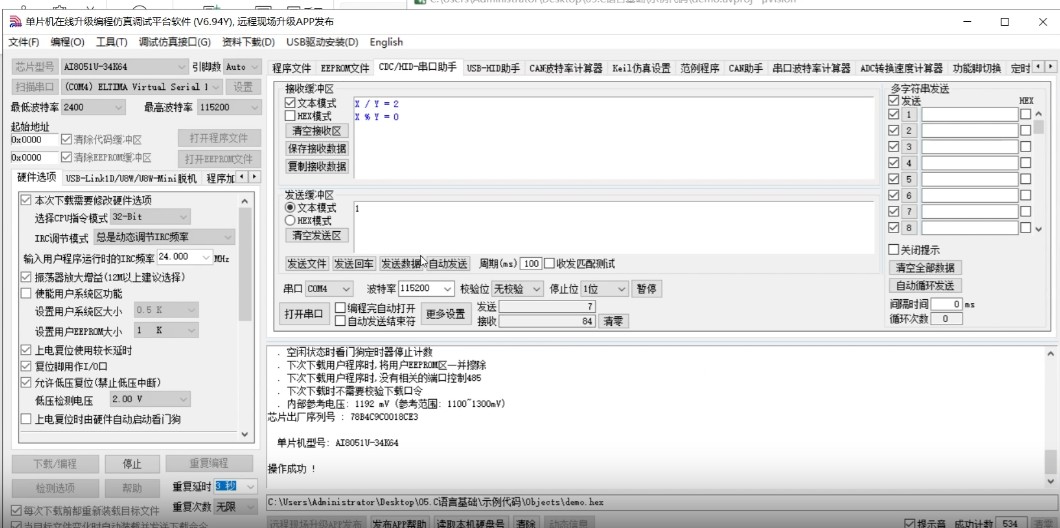
Task: Switch to USB-Link1D/U8W/U8W-Mini脱机 tab
Action: [131, 178]
